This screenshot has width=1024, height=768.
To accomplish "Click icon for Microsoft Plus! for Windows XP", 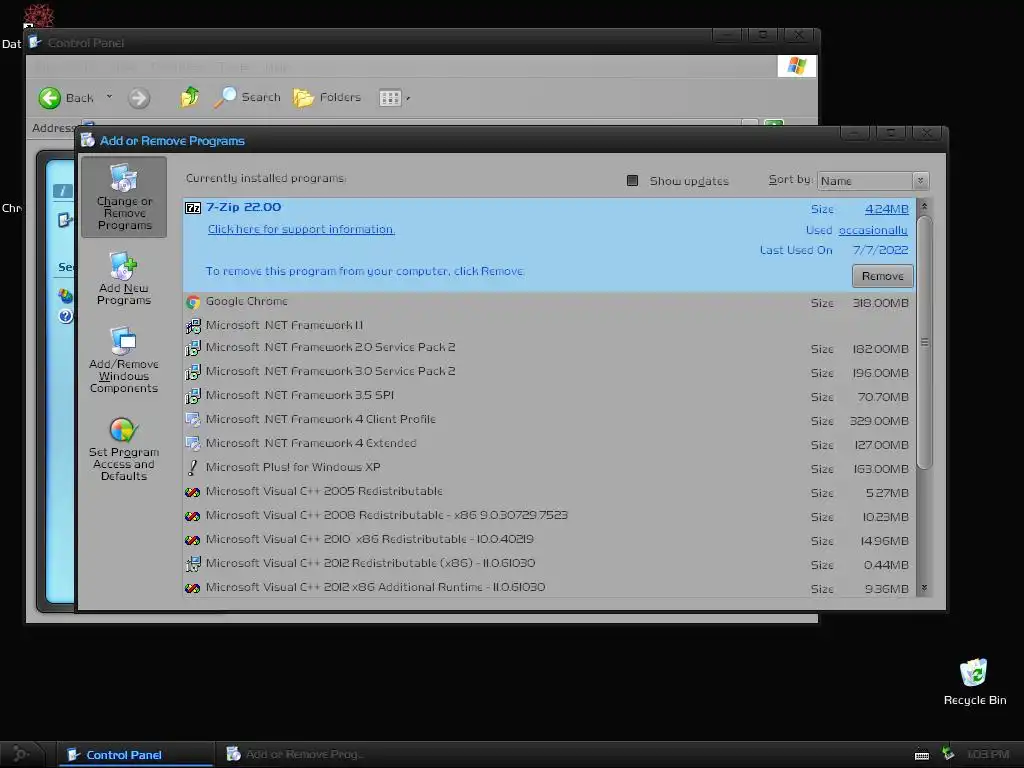I will [x=193, y=468].
